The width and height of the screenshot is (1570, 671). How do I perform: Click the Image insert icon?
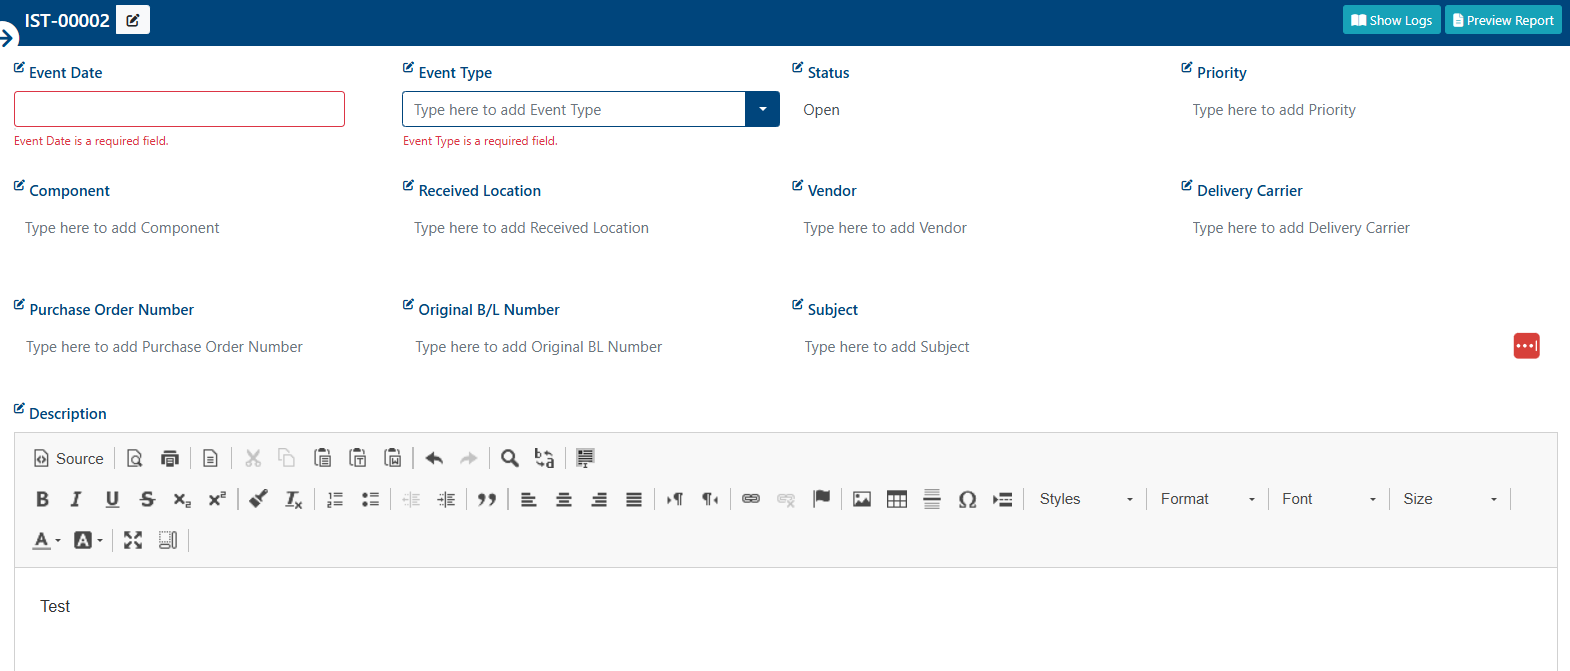[x=862, y=499]
